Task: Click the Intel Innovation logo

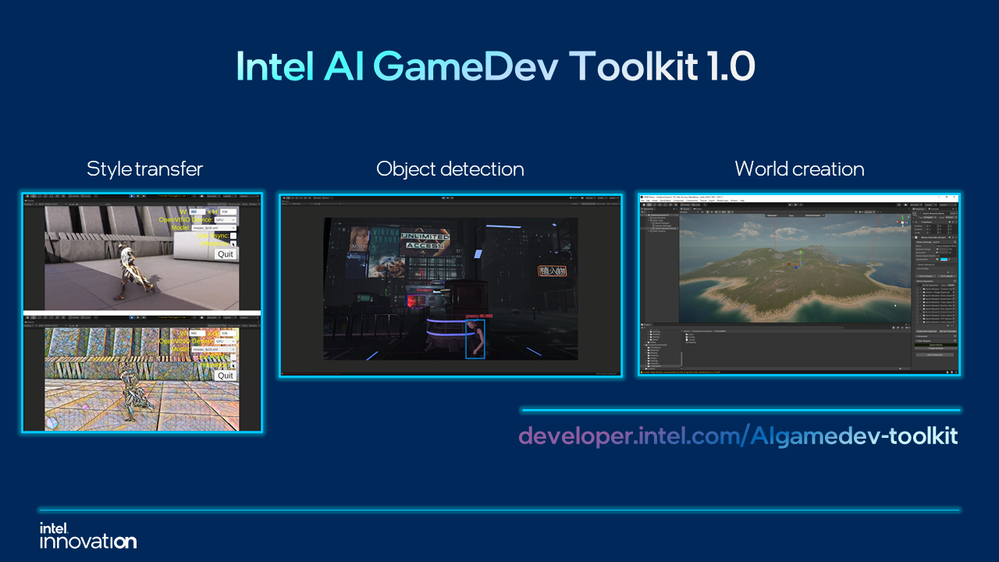Action: pos(88,536)
